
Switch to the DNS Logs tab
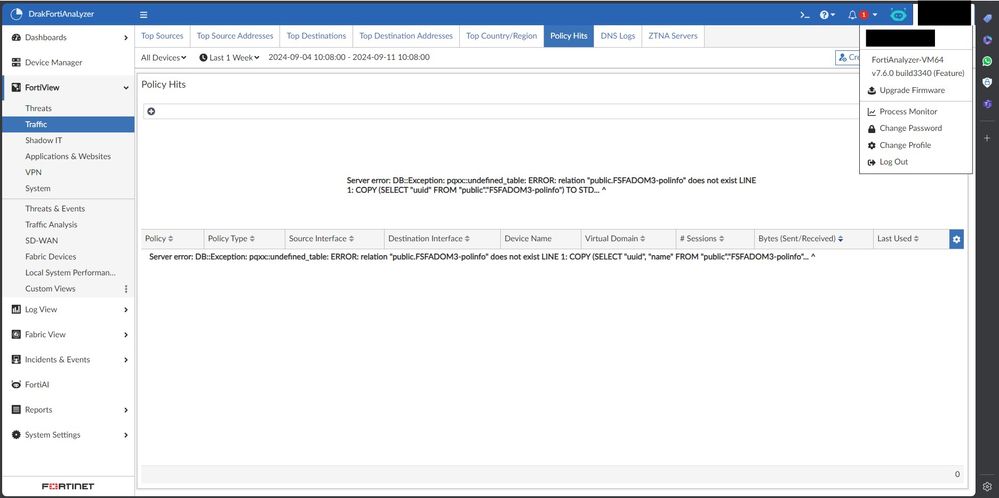click(x=618, y=36)
